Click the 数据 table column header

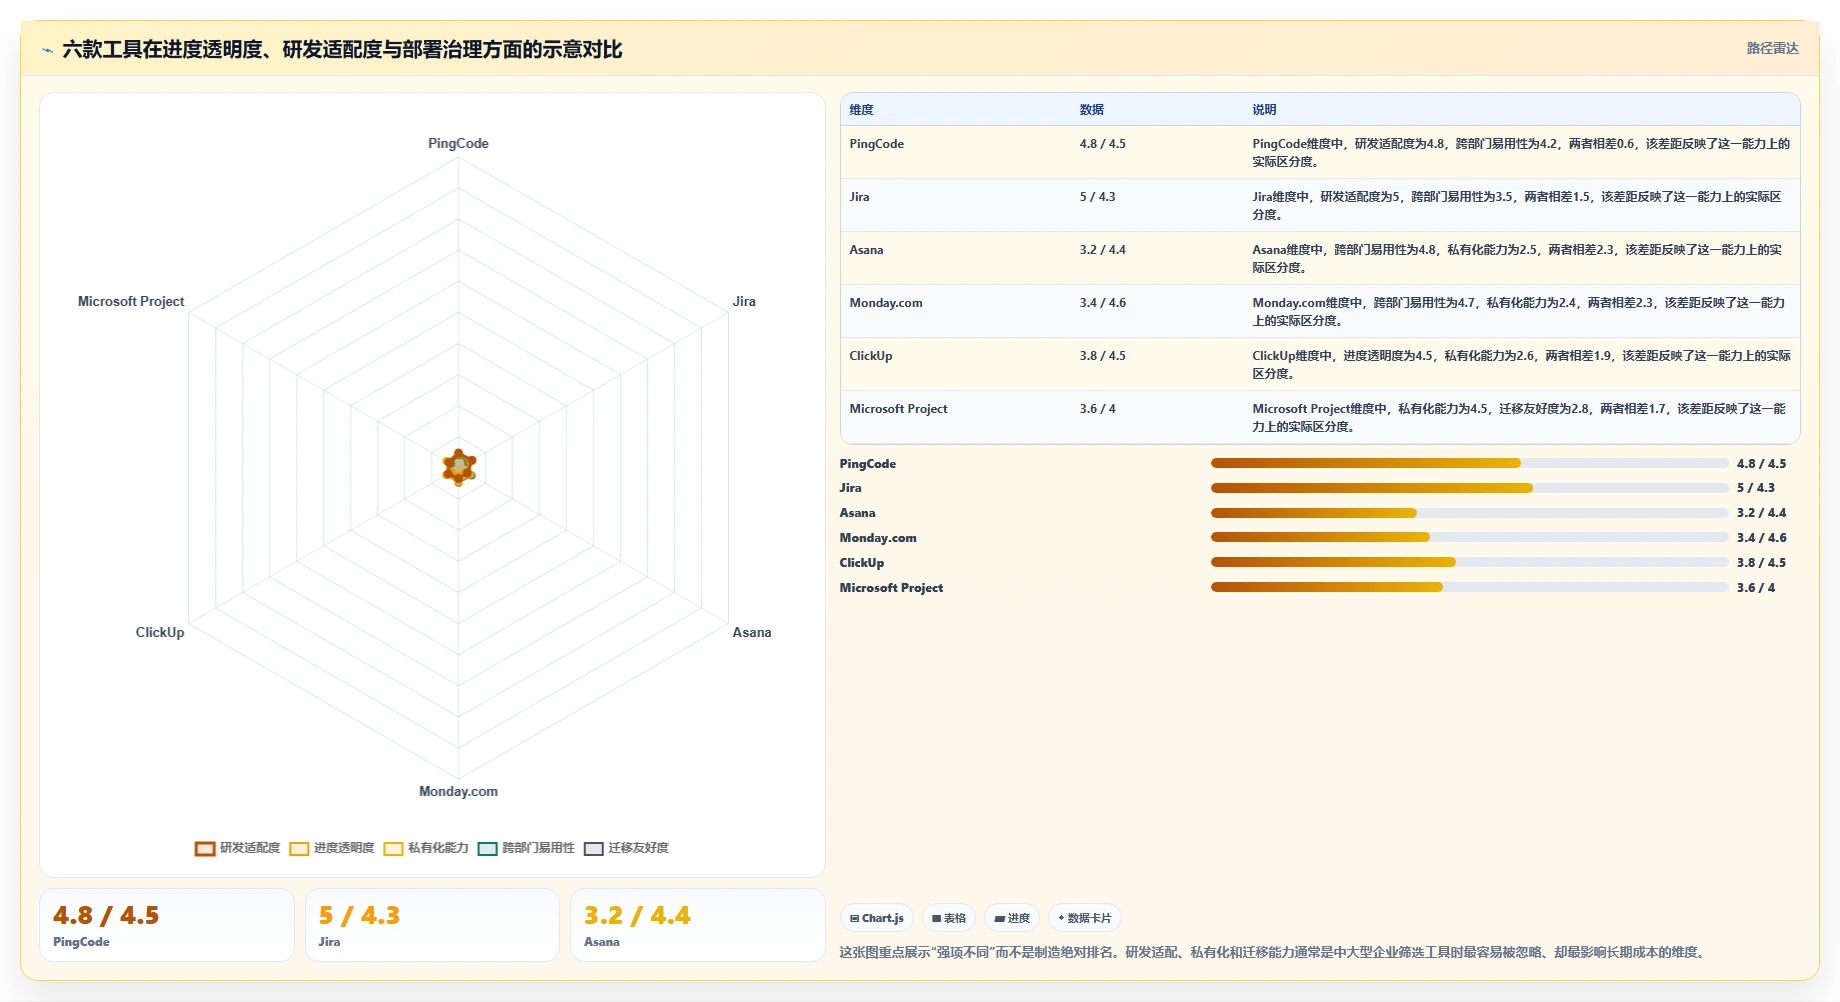click(x=1091, y=110)
